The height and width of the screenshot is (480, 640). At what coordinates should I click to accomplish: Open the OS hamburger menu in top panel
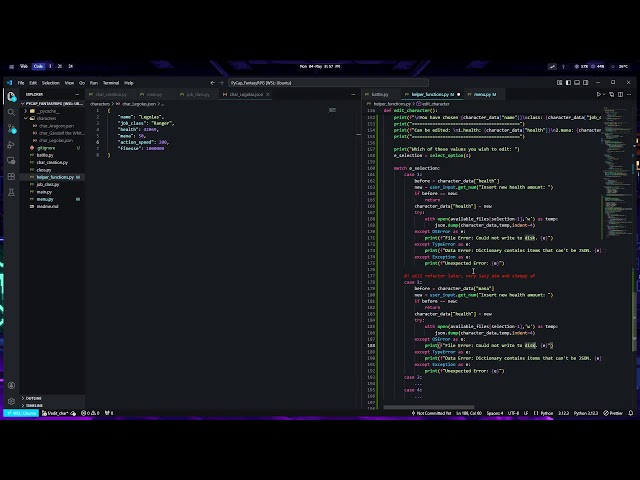point(11,67)
